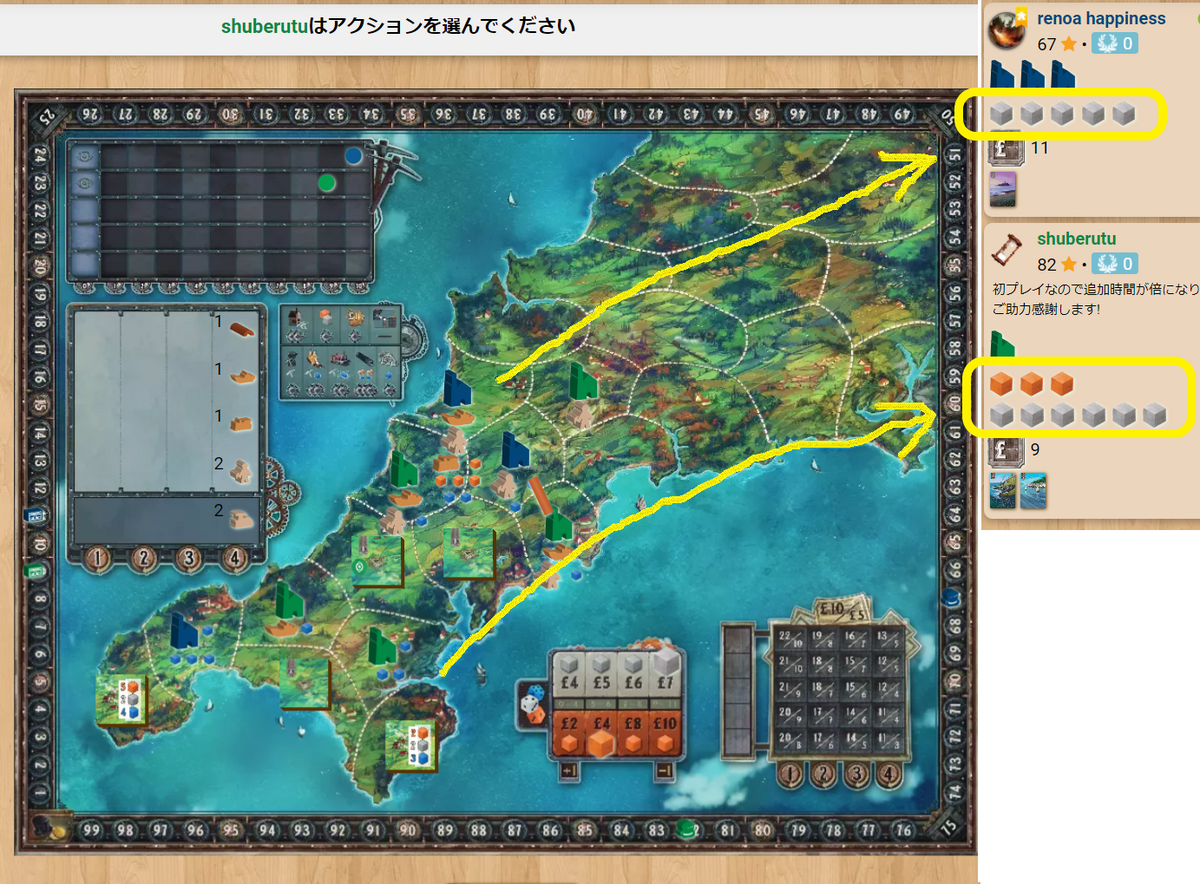Select the £4 tin price slot
Image resolution: width=1200 pixels, height=884 pixels.
point(569,676)
